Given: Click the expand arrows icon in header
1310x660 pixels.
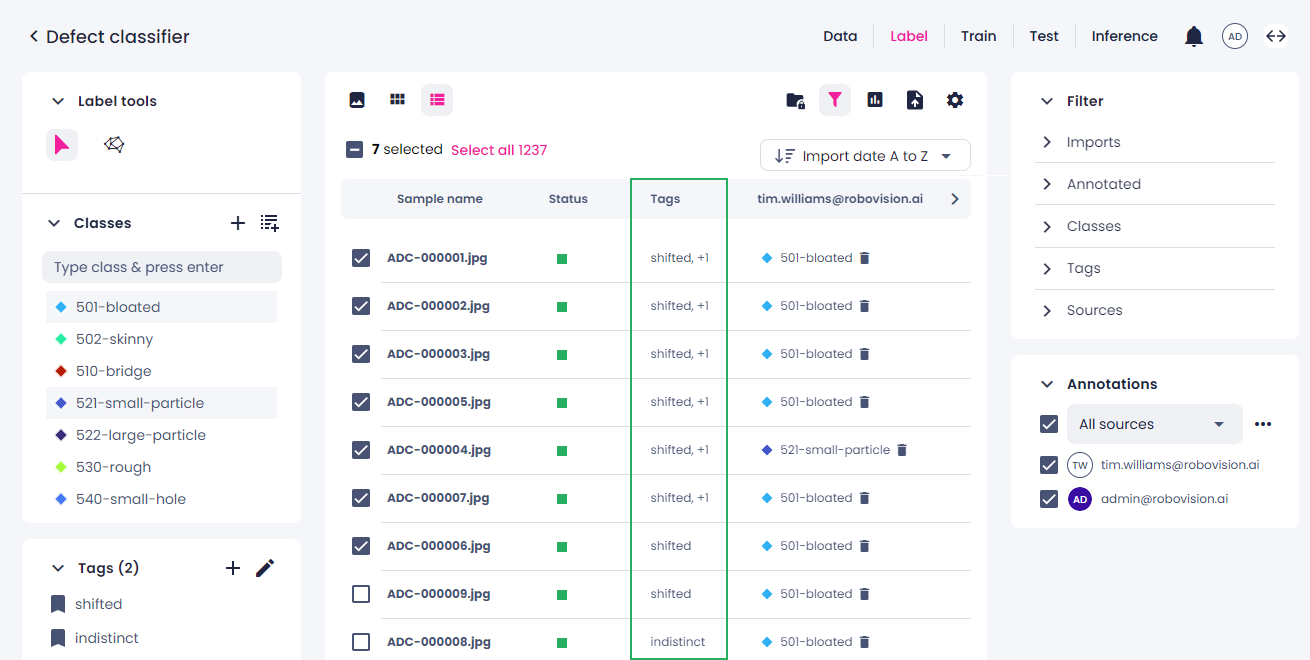Looking at the screenshot, I should pyautogui.click(x=1276, y=36).
